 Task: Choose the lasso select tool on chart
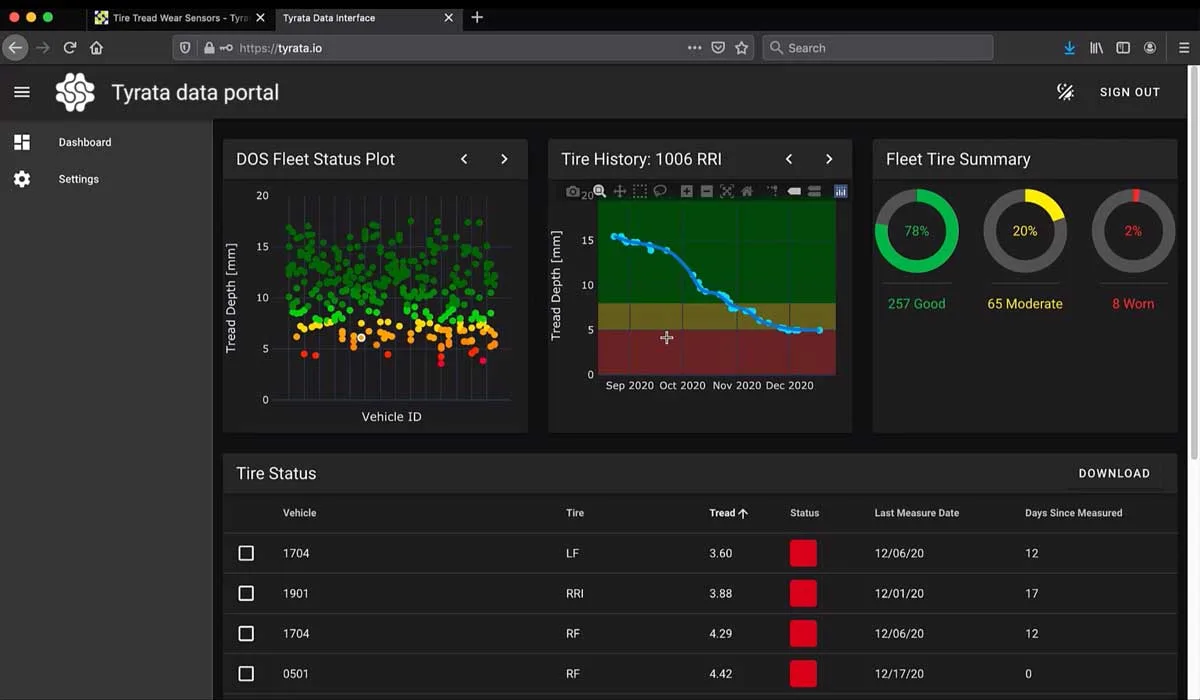(660, 191)
